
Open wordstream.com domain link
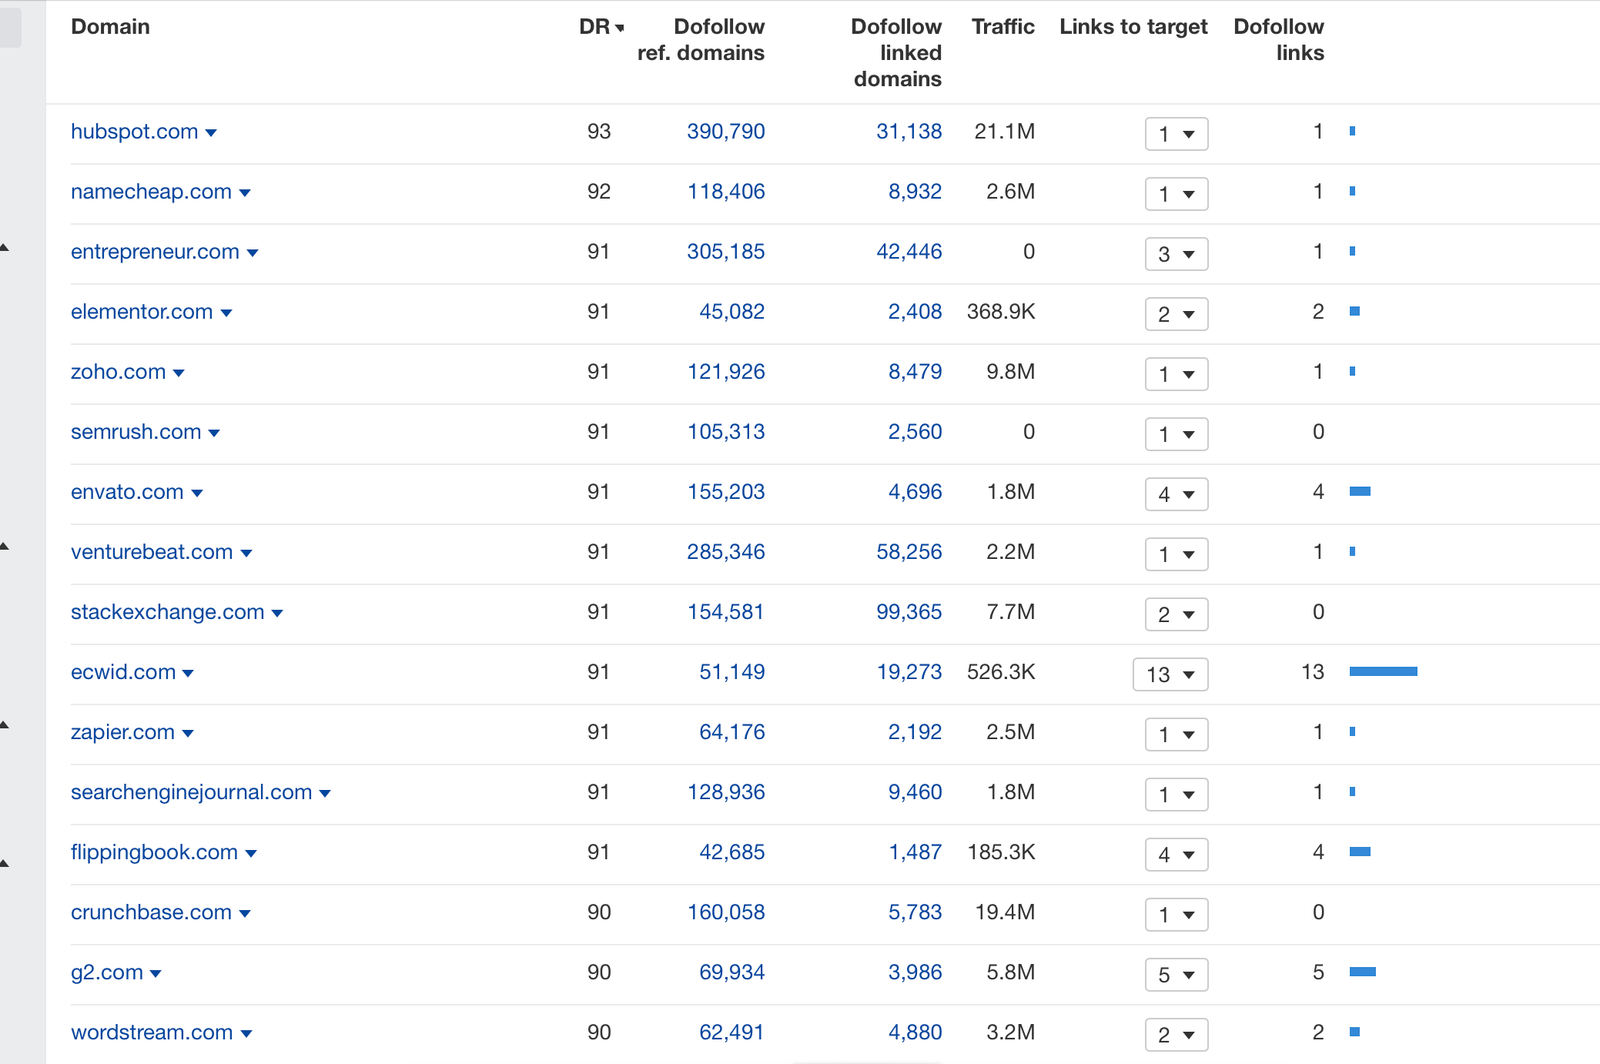pos(152,1032)
